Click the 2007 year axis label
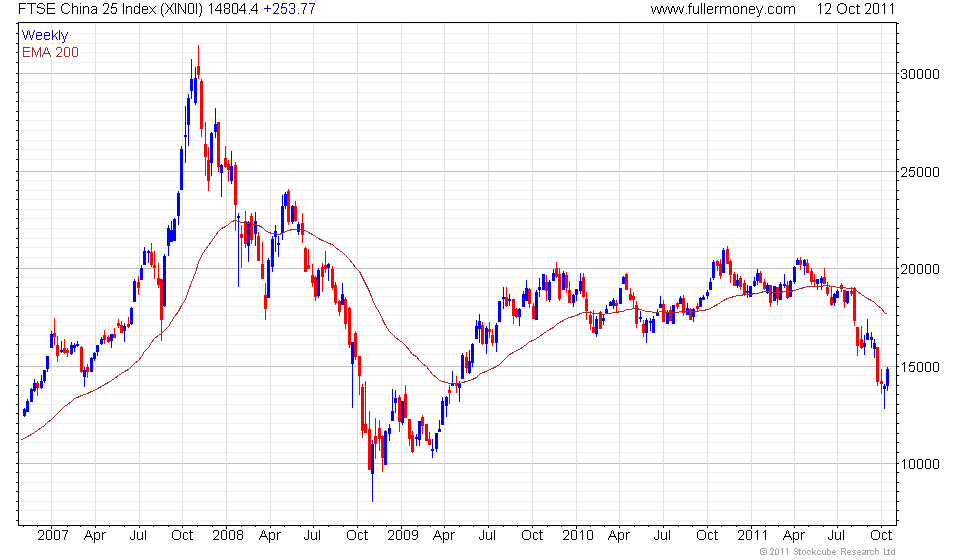The height and width of the screenshot is (560, 980). point(52,536)
